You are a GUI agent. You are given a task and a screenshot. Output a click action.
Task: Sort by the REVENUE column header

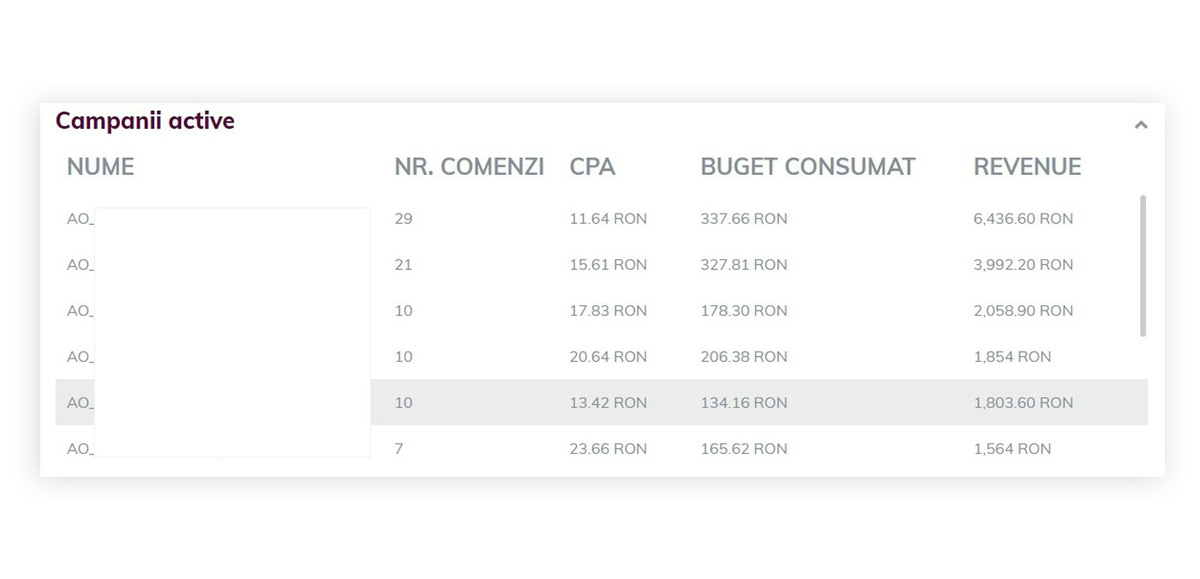1027,167
